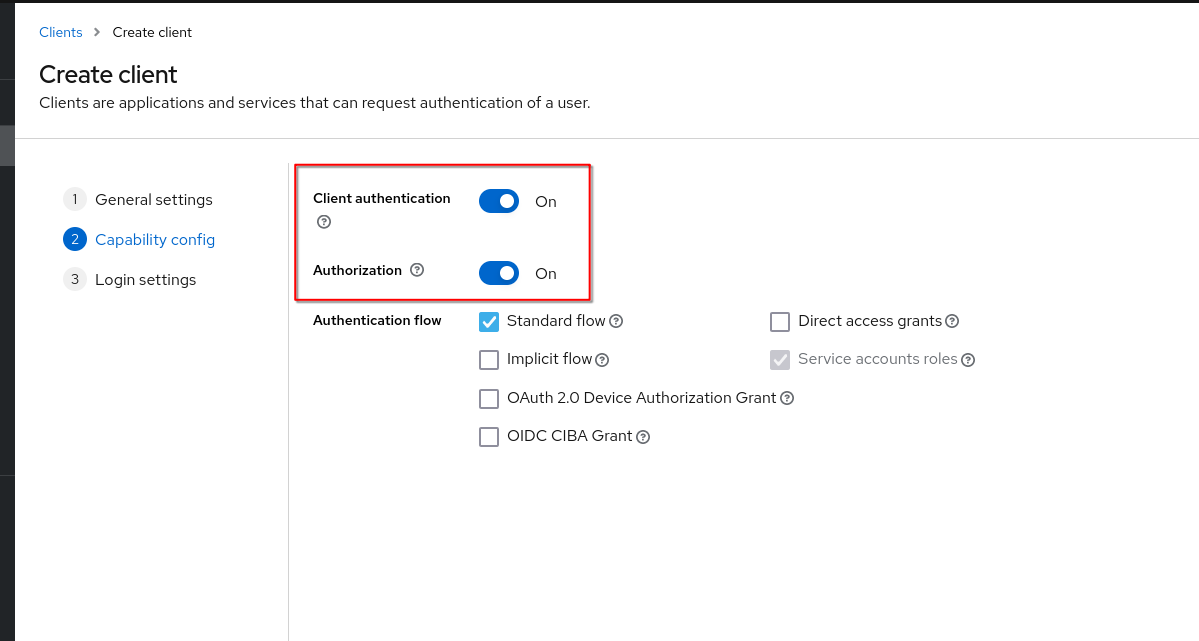Click the Authentication flow label
Screen dimensions: 1199x641
(377, 320)
